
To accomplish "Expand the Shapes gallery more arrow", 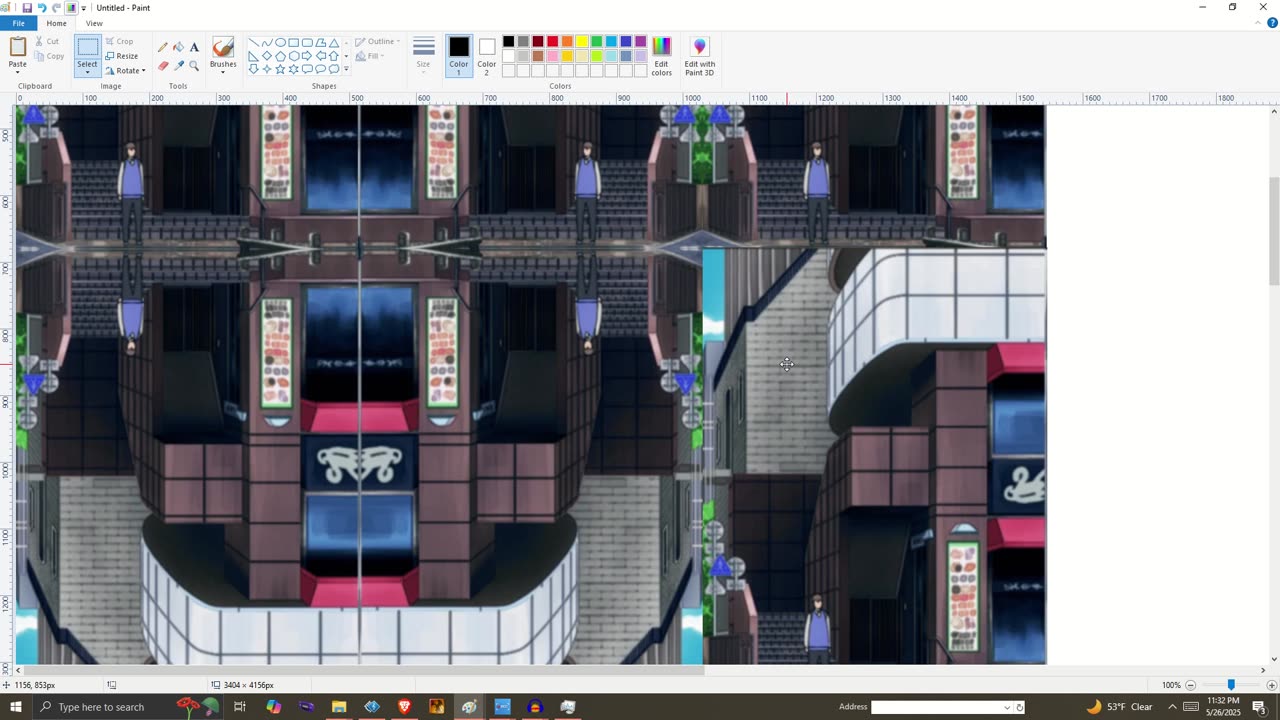I will click(x=346, y=69).
